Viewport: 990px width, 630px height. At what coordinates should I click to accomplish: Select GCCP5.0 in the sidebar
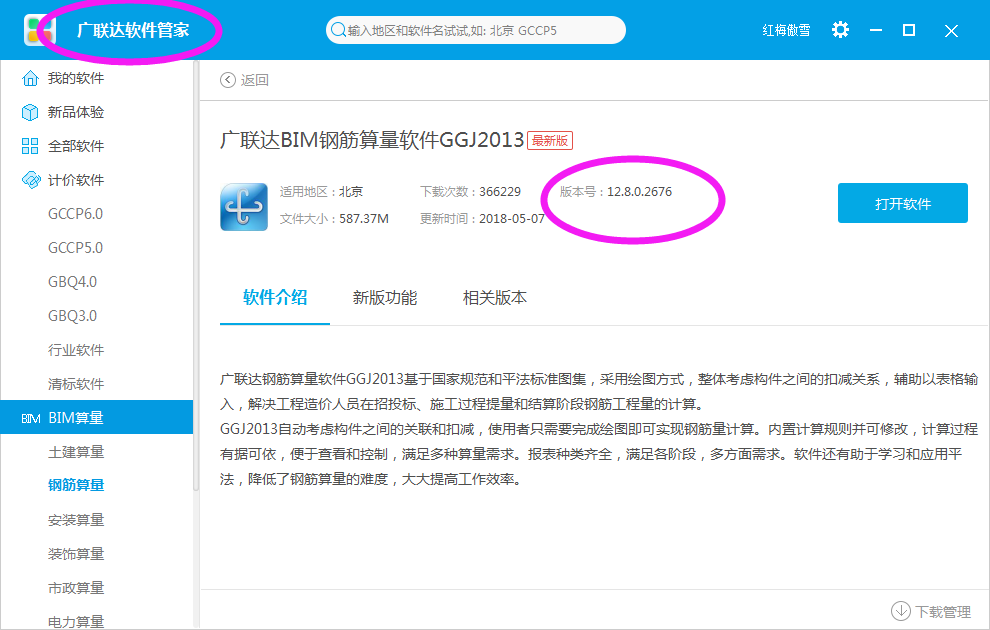tap(75, 248)
